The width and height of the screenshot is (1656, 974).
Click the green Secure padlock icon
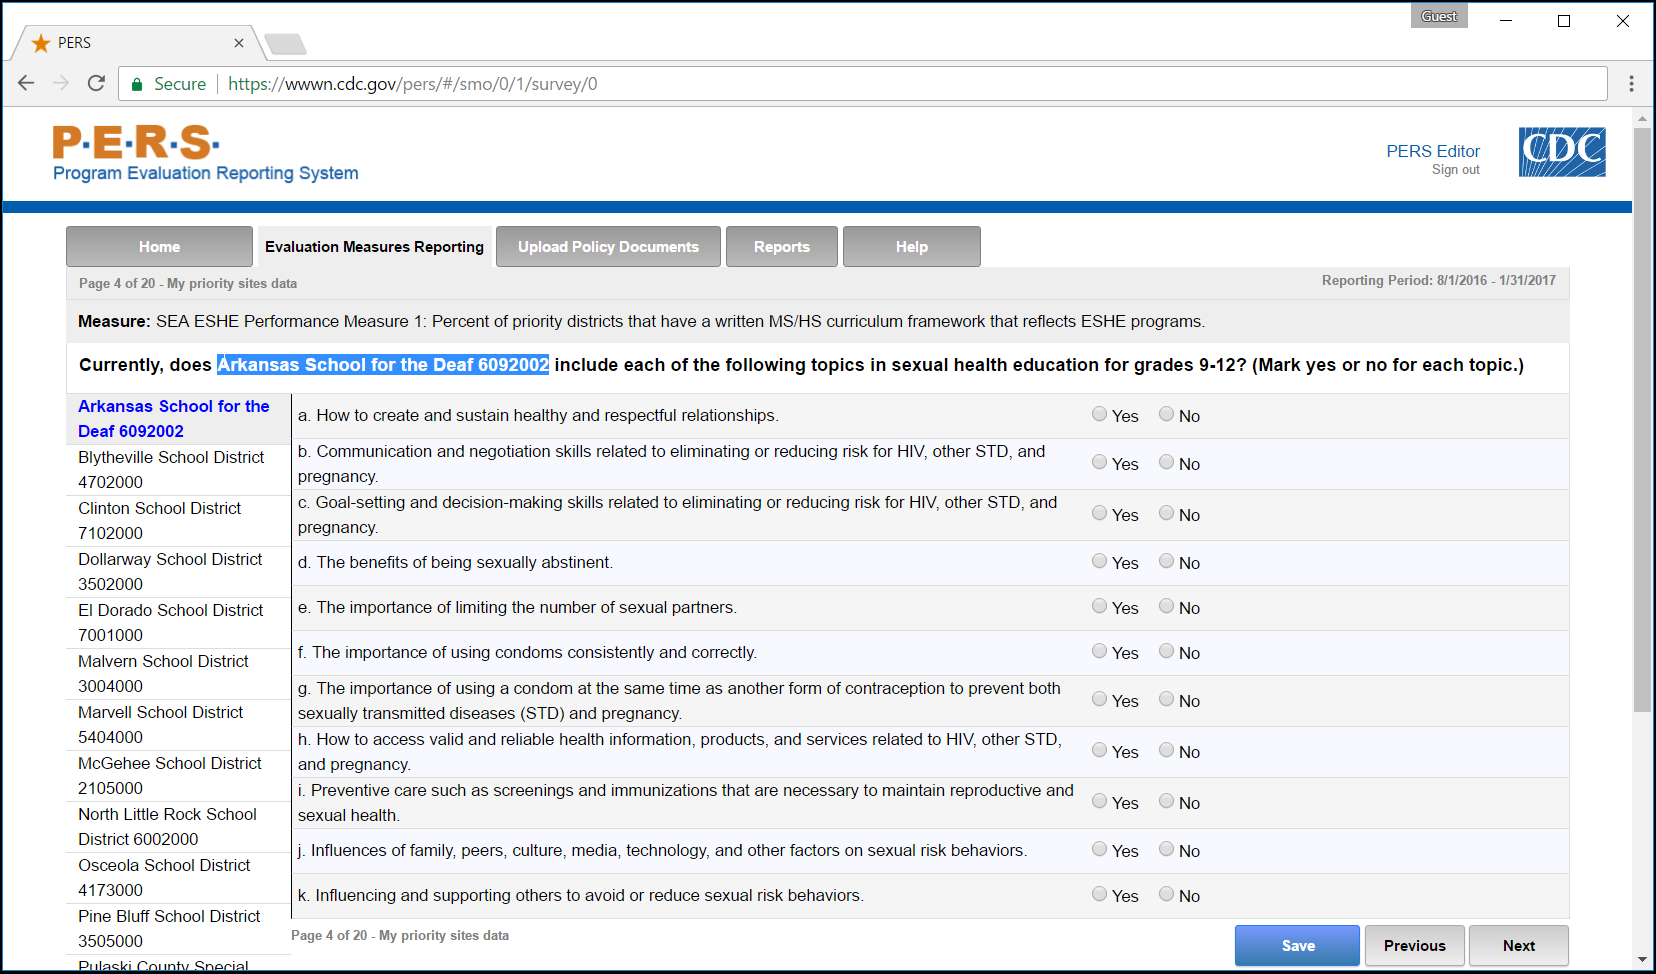[x=137, y=84]
